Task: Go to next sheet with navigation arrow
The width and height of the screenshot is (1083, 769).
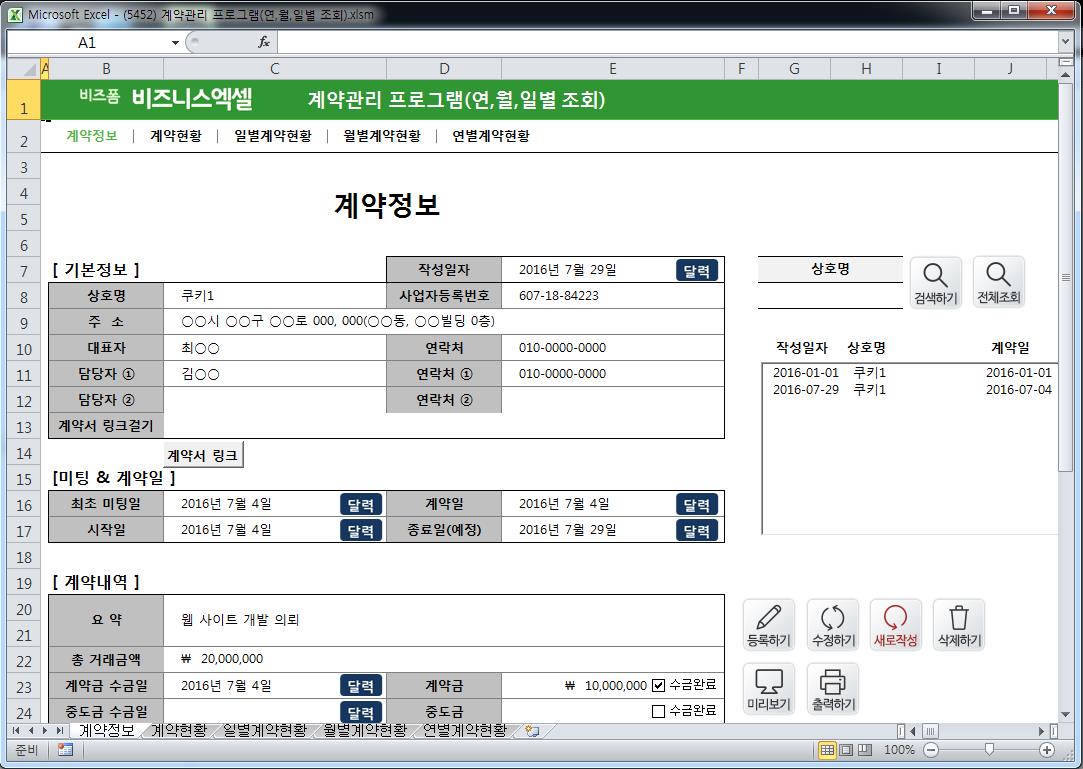Action: click(45, 730)
